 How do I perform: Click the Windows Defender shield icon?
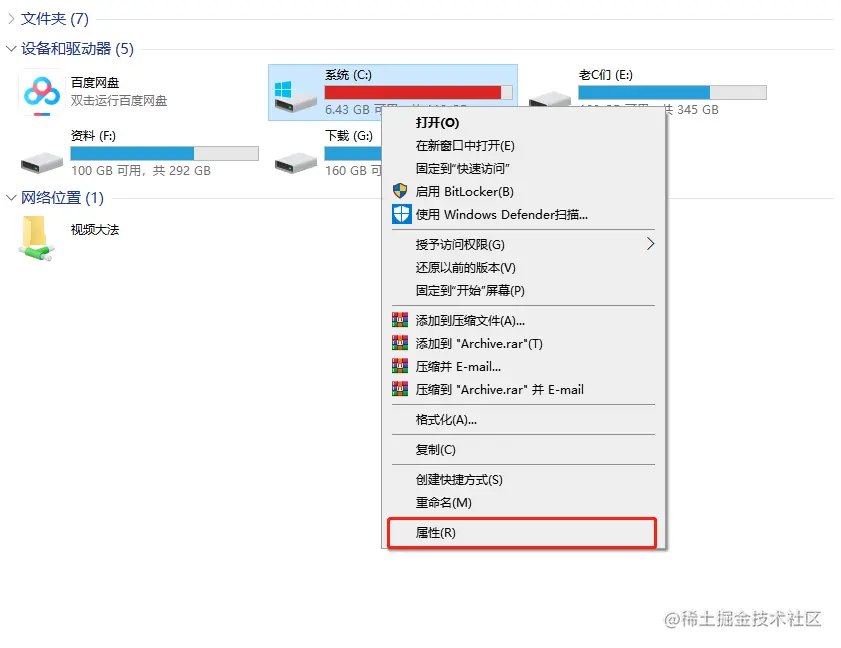click(401, 214)
